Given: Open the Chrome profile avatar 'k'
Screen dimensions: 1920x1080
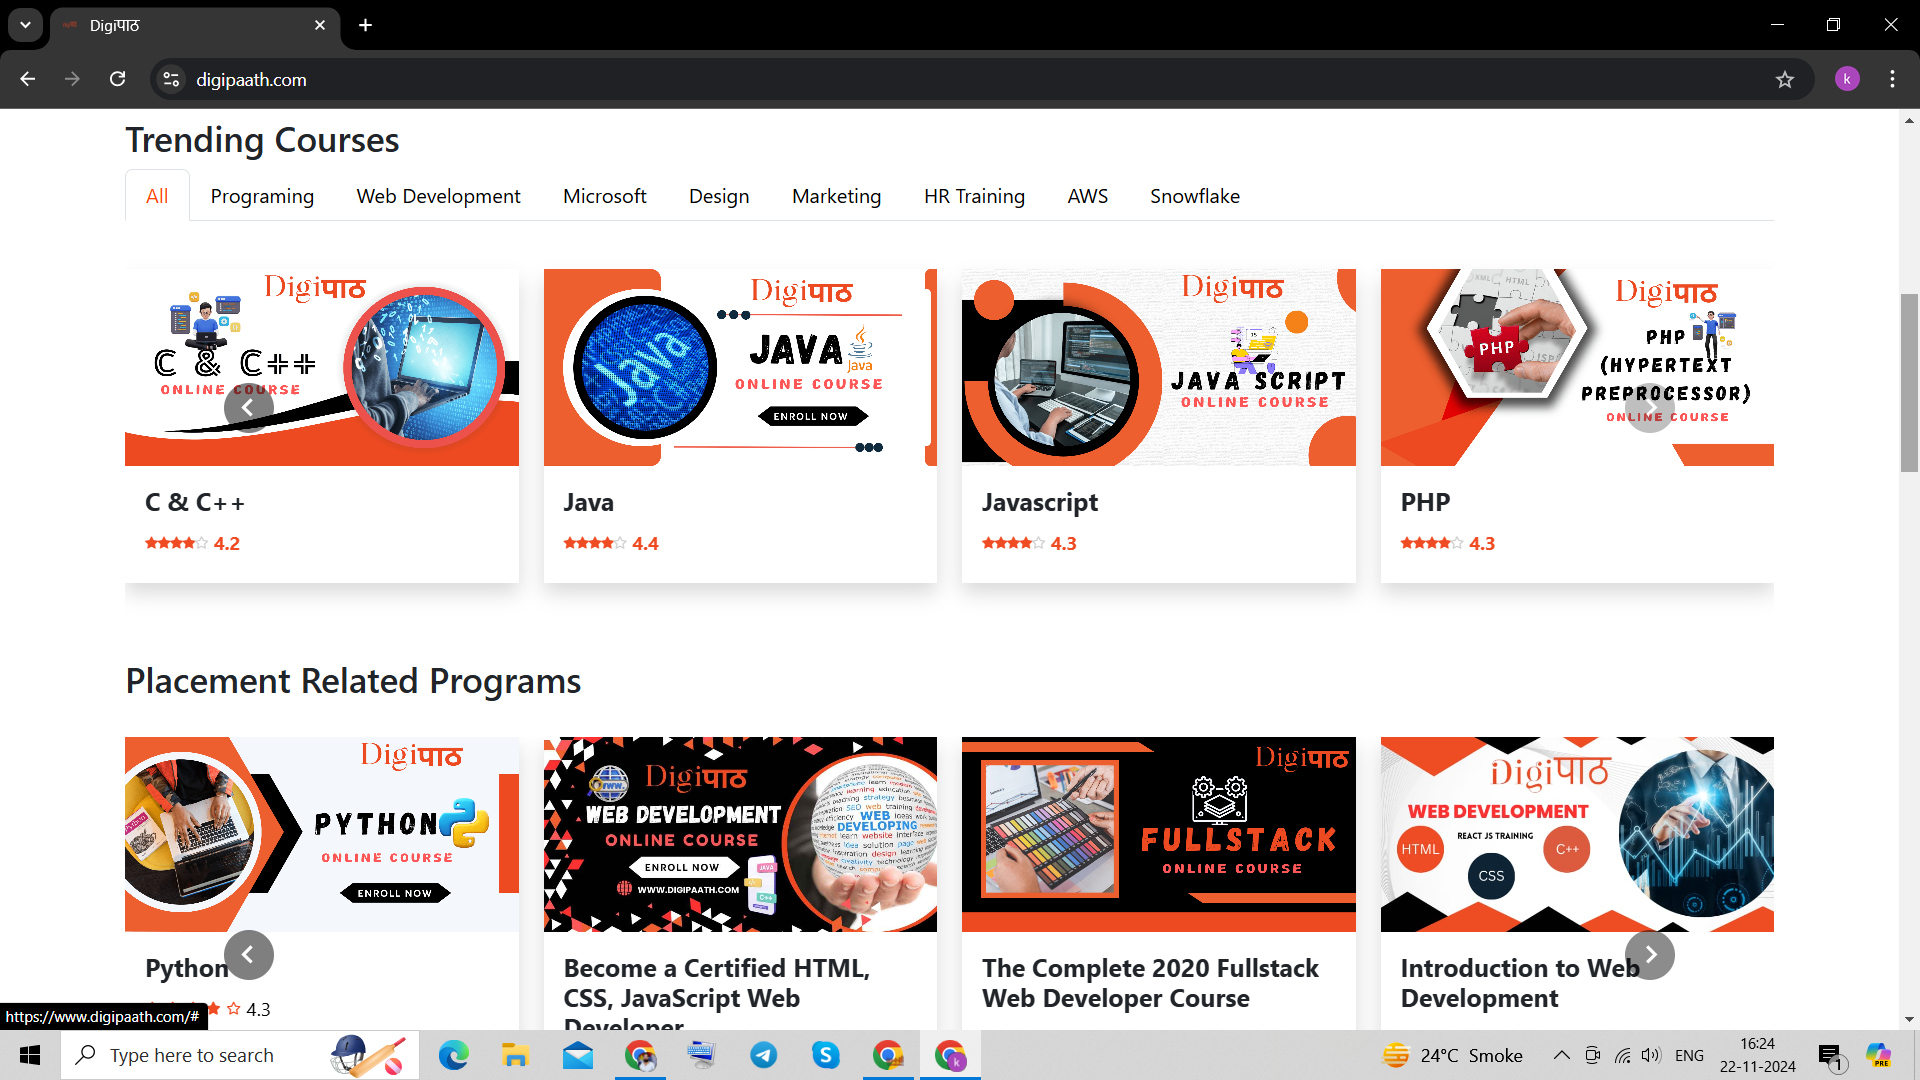Looking at the screenshot, I should click(x=1847, y=79).
